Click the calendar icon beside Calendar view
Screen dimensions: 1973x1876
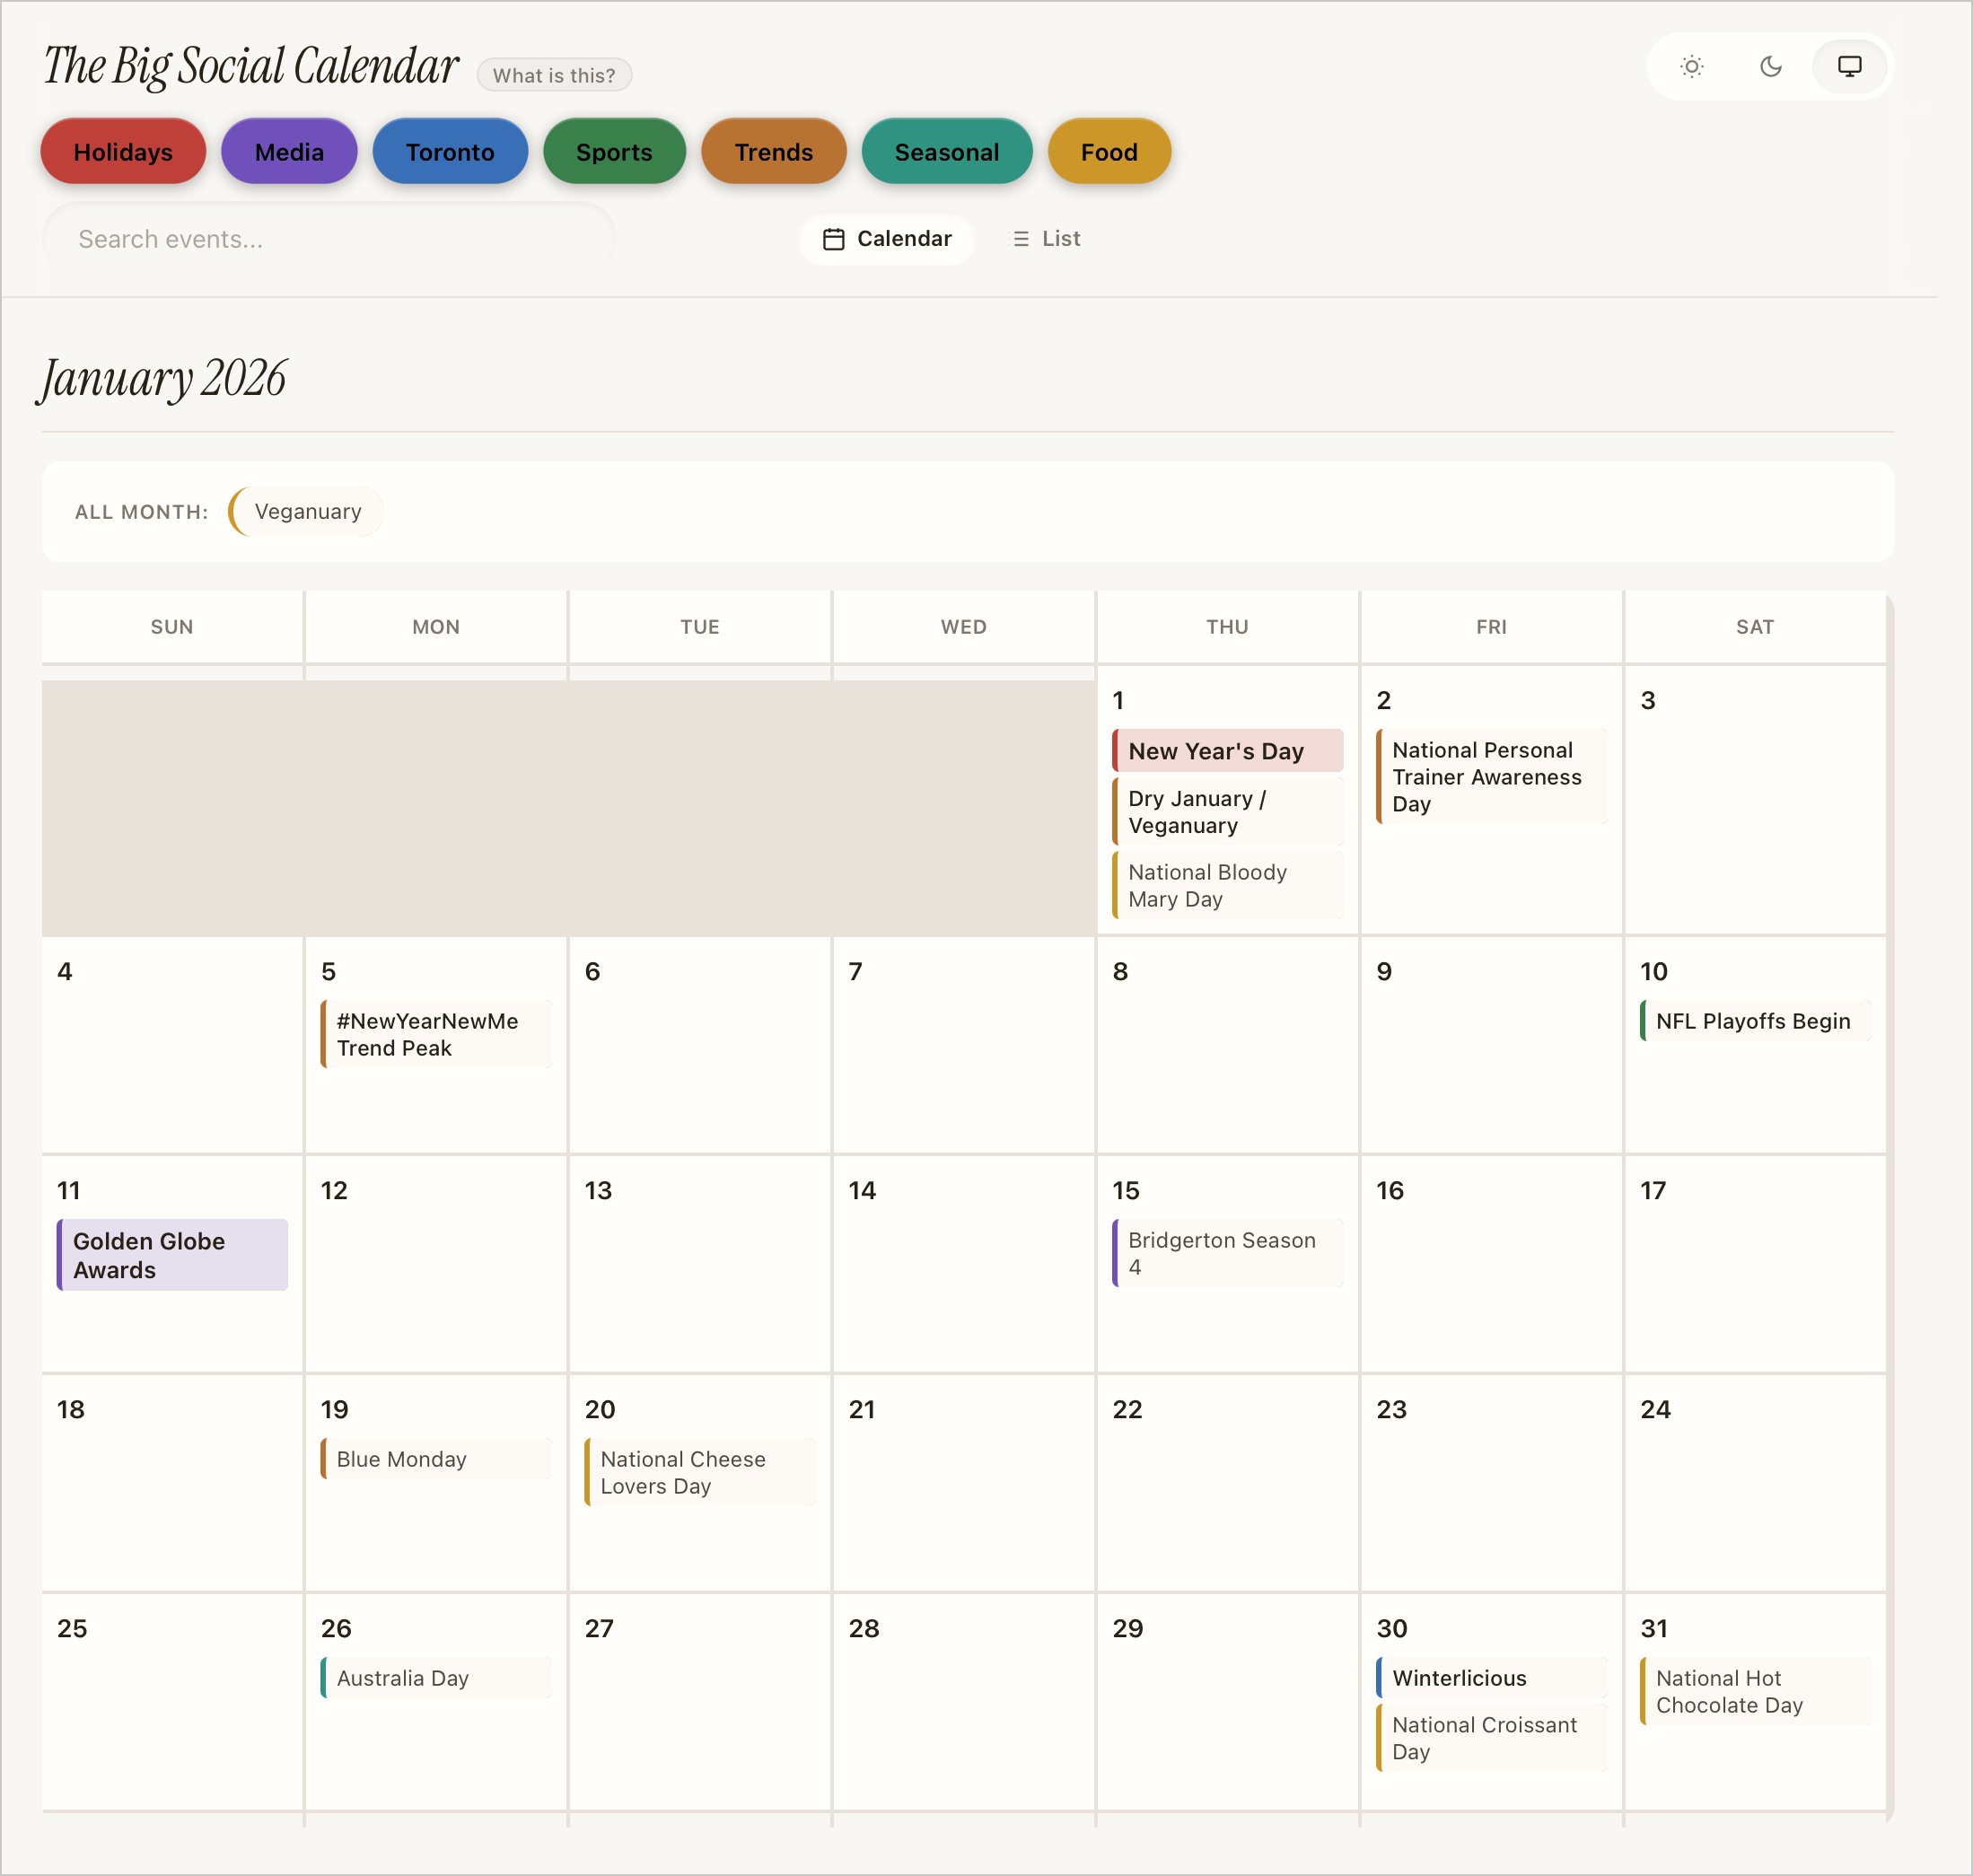[834, 239]
